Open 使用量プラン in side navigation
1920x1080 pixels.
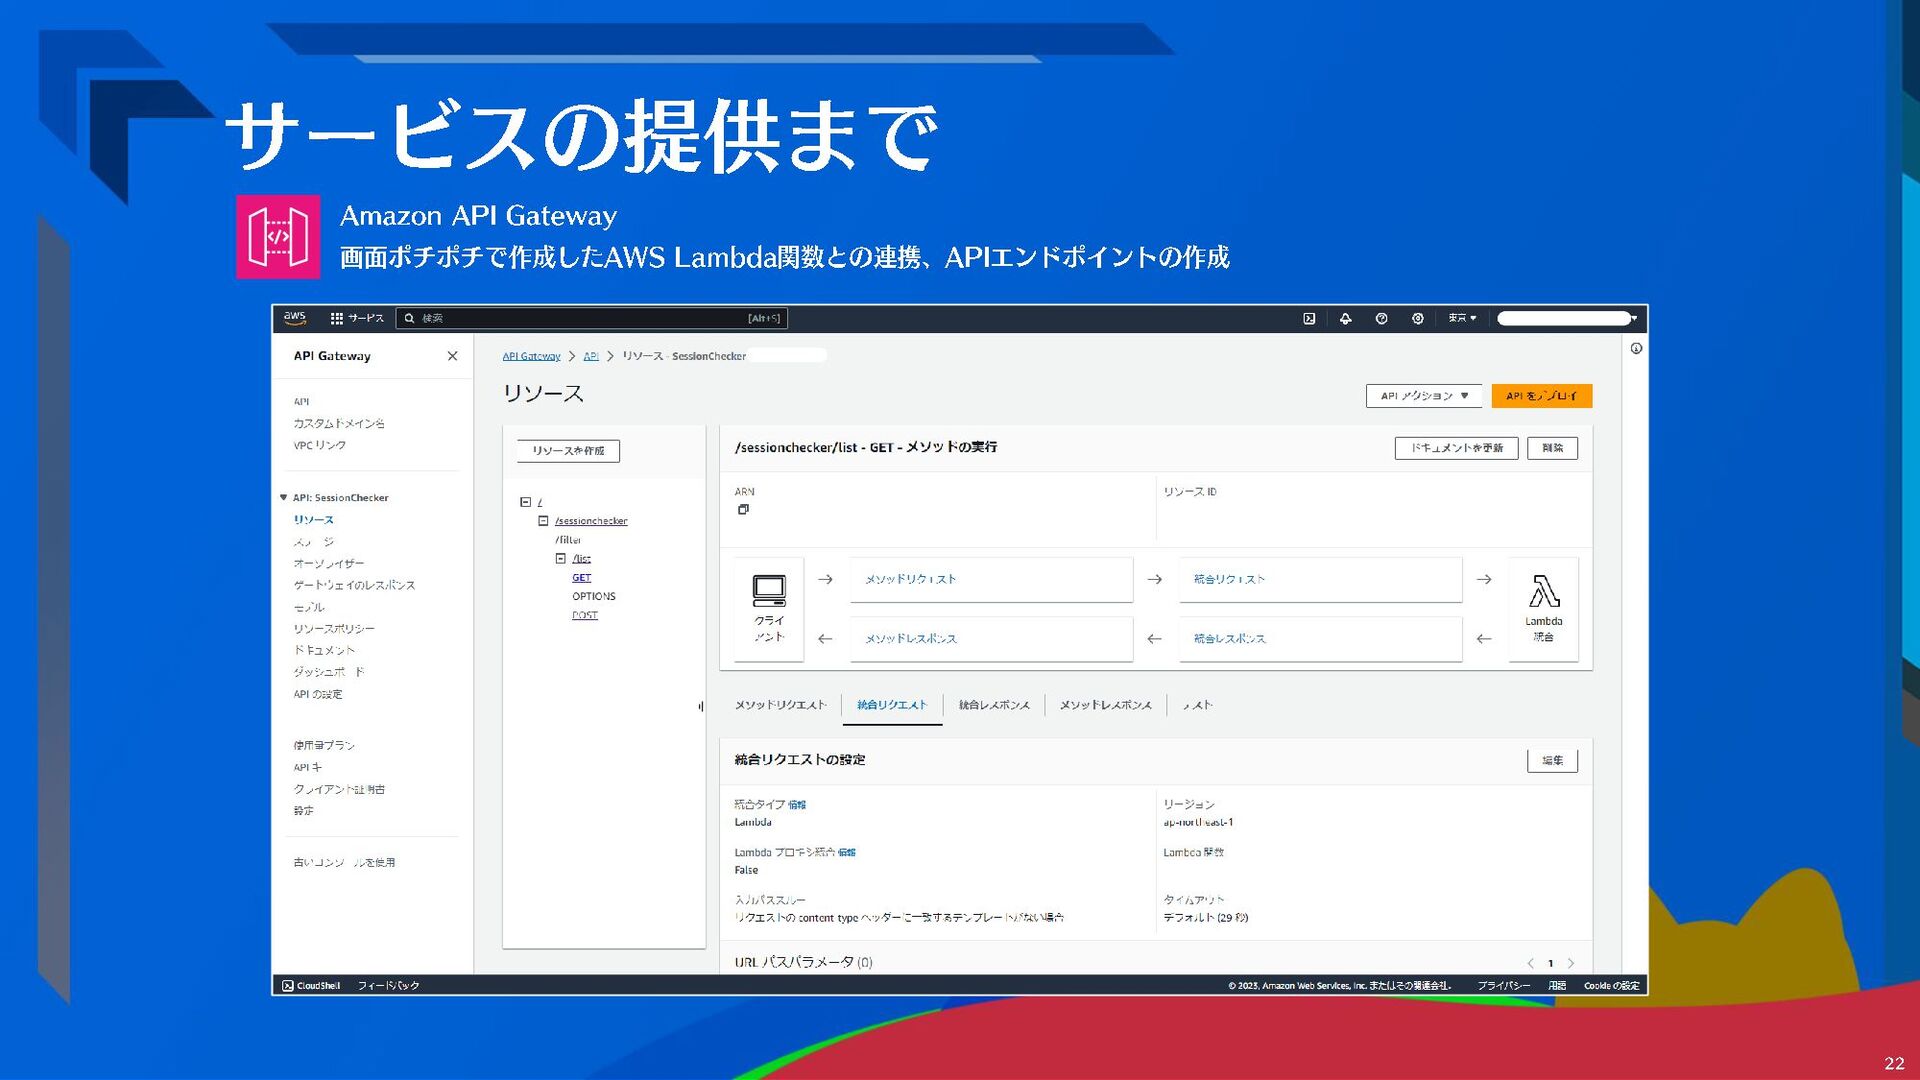click(324, 746)
